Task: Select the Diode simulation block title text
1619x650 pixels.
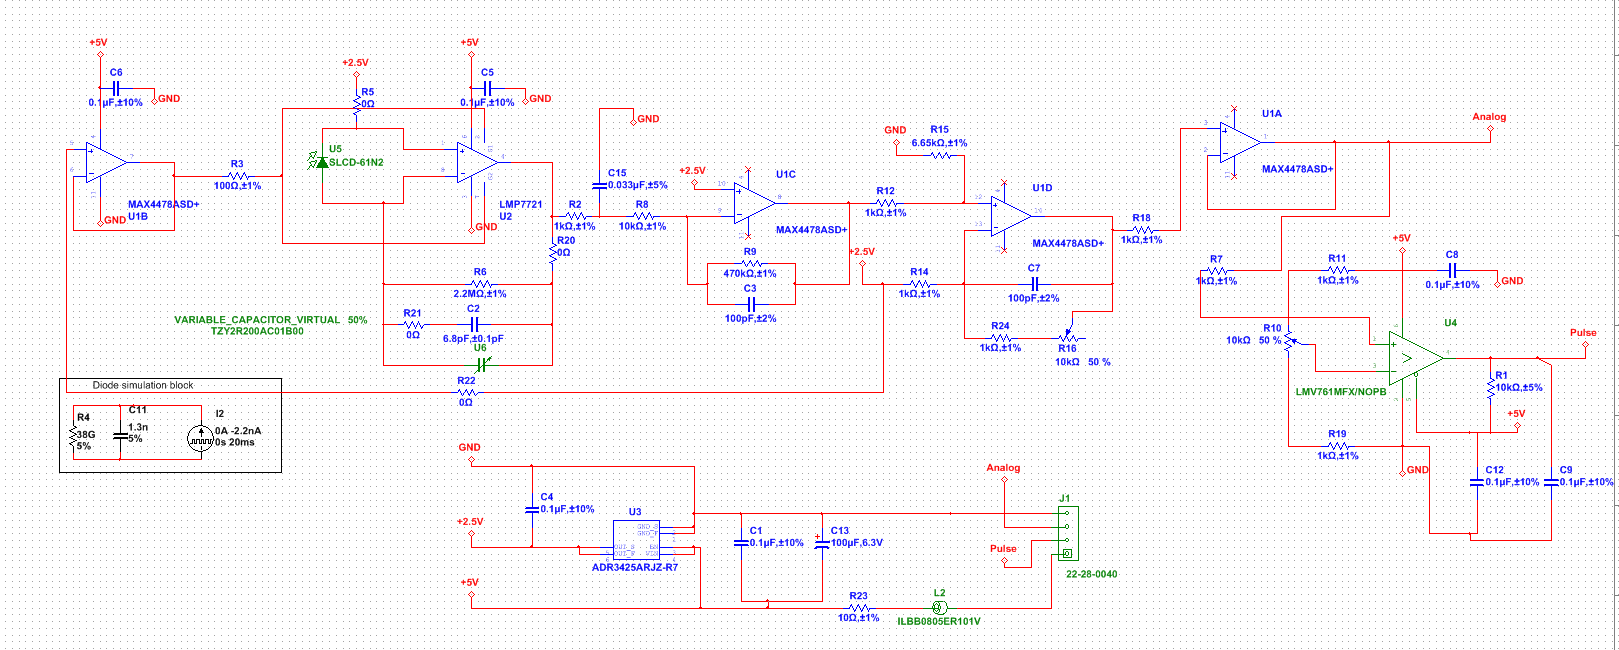Action: (143, 385)
